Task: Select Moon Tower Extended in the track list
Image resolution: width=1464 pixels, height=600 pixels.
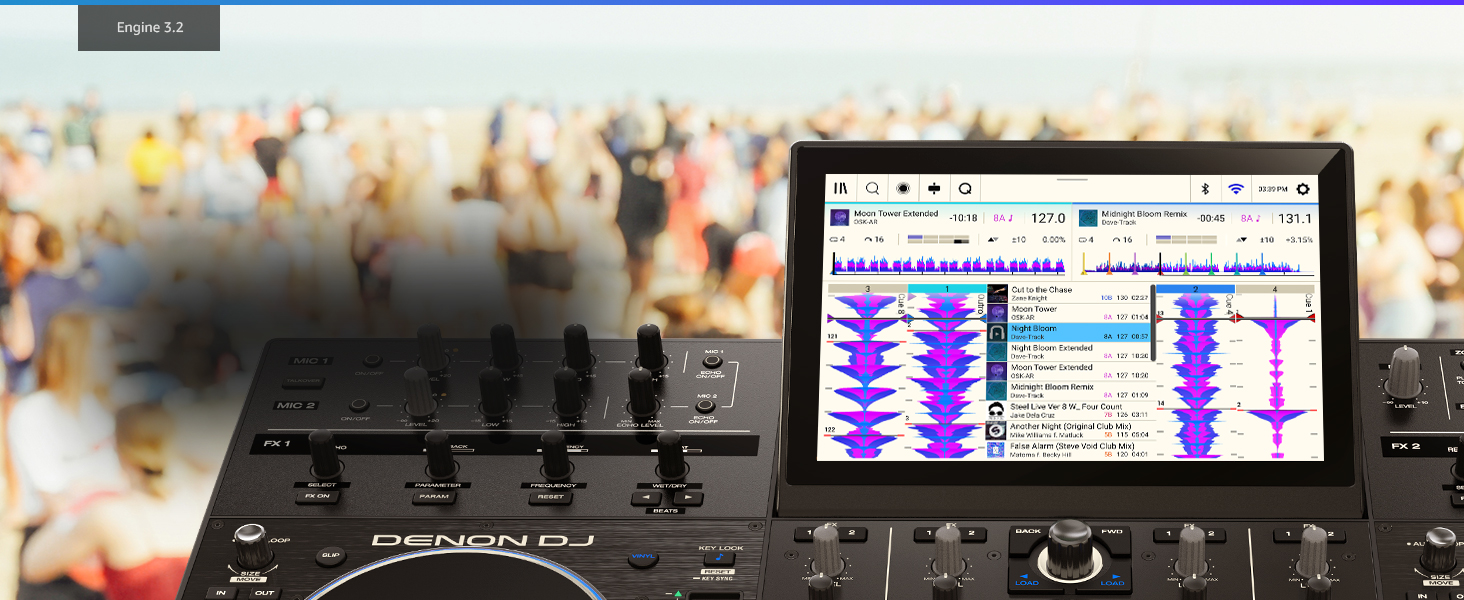Action: (x=1069, y=372)
